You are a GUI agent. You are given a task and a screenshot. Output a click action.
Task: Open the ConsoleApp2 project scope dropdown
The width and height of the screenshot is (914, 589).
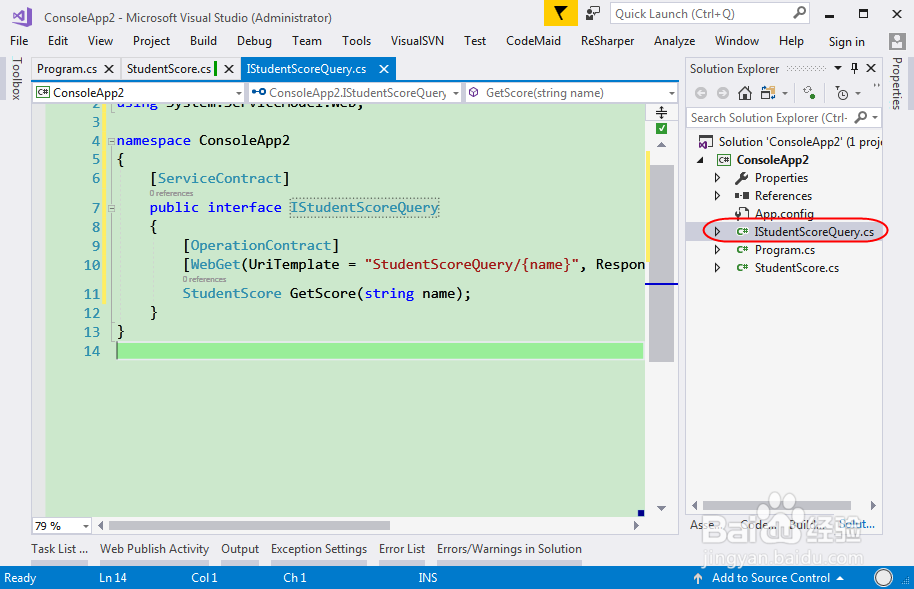coord(238,93)
